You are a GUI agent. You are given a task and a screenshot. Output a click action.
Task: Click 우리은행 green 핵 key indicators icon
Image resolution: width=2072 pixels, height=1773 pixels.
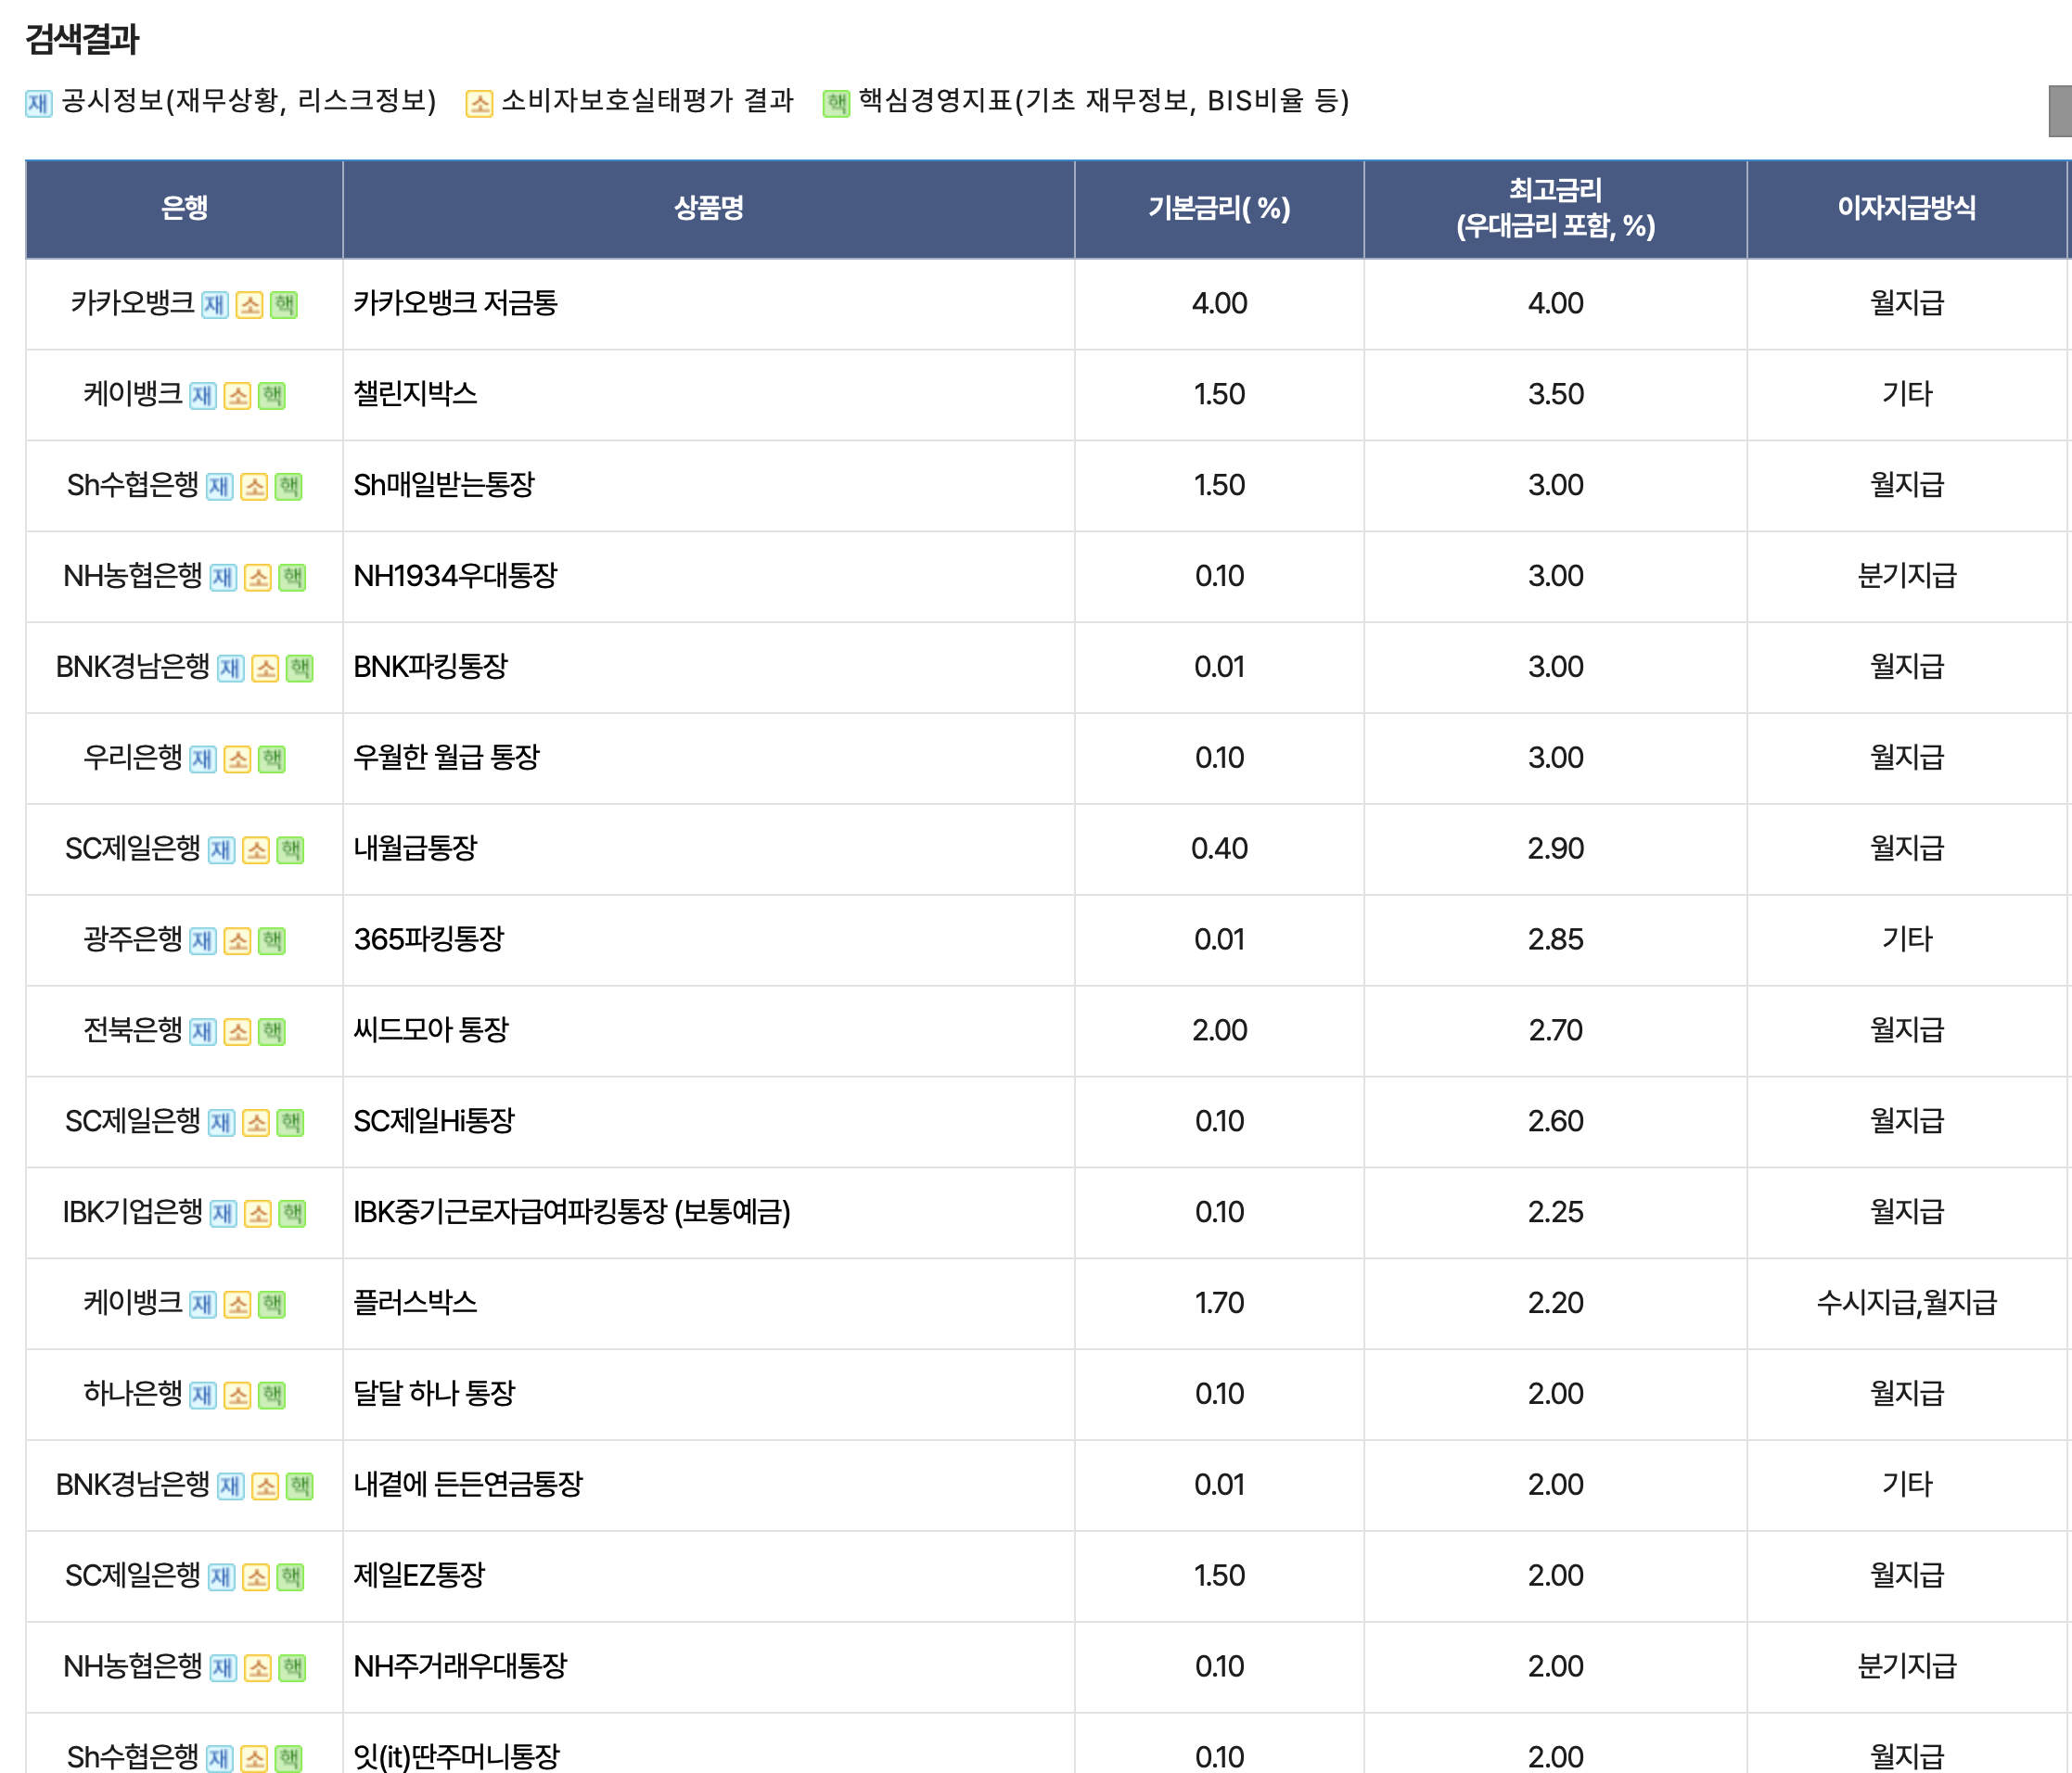(x=272, y=760)
